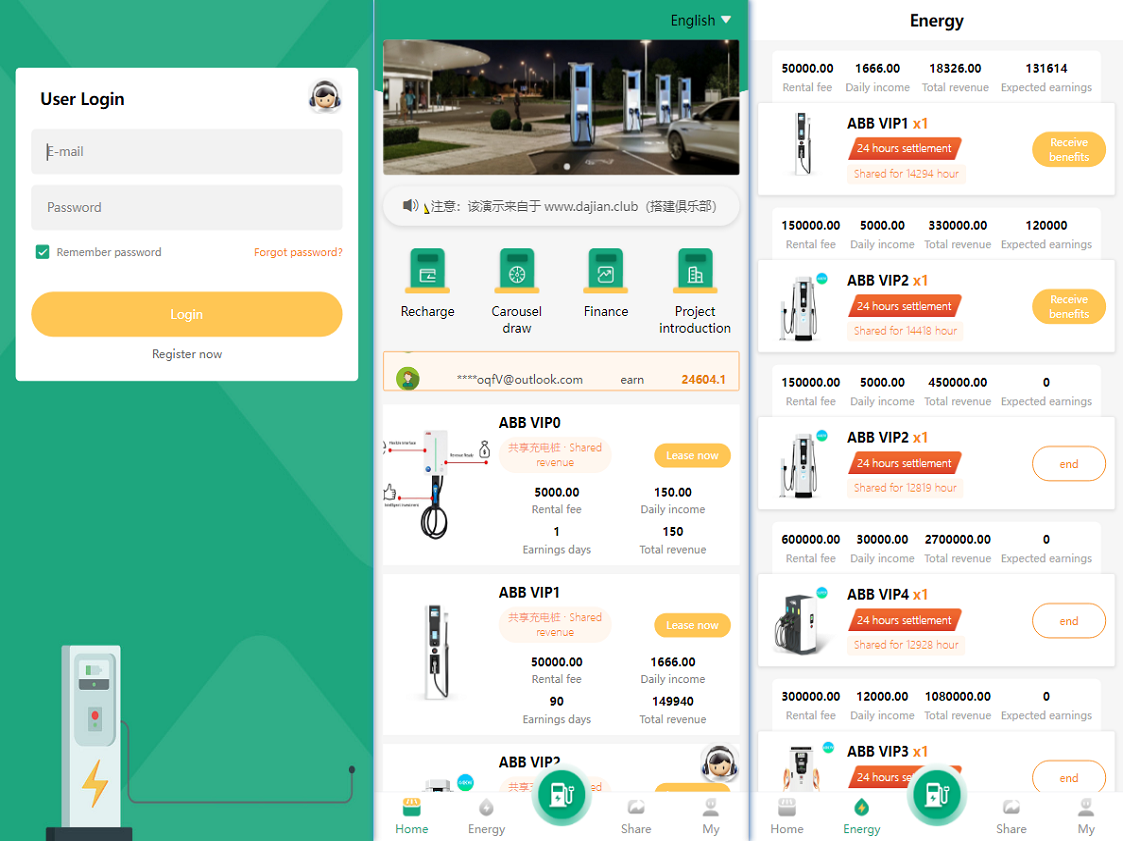
Task: Click ABB VIP4 charger image in Energy panel
Action: tap(801, 621)
